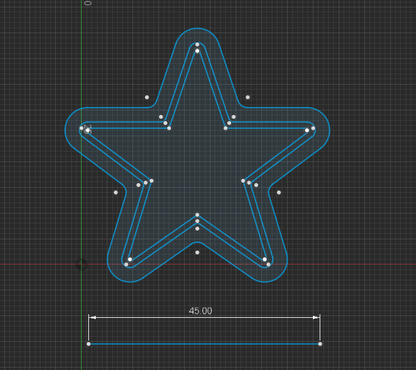Select the 45.00 dimension value
This screenshot has width=416, height=370.
(x=200, y=311)
